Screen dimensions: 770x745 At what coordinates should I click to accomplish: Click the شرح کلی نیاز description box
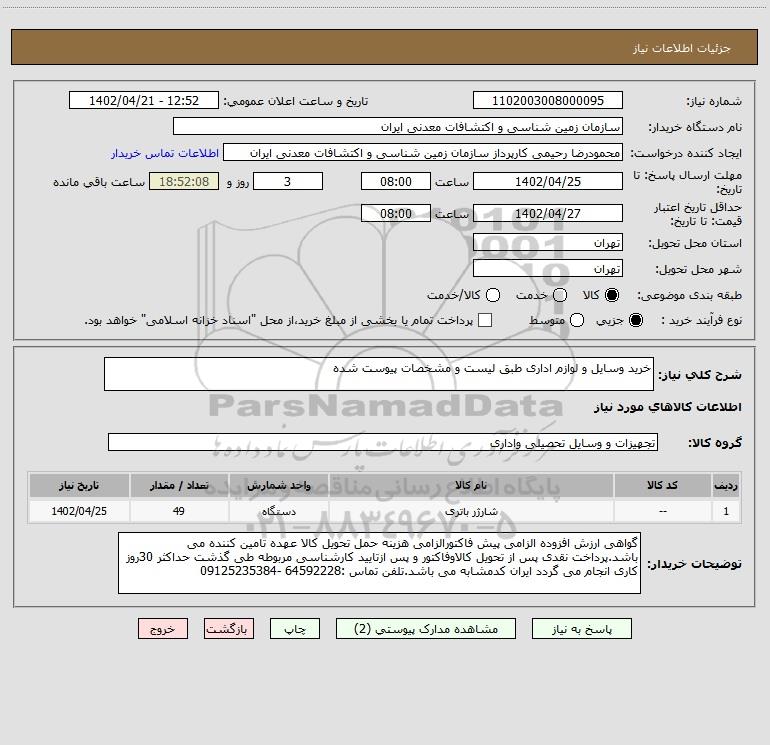coord(379,374)
